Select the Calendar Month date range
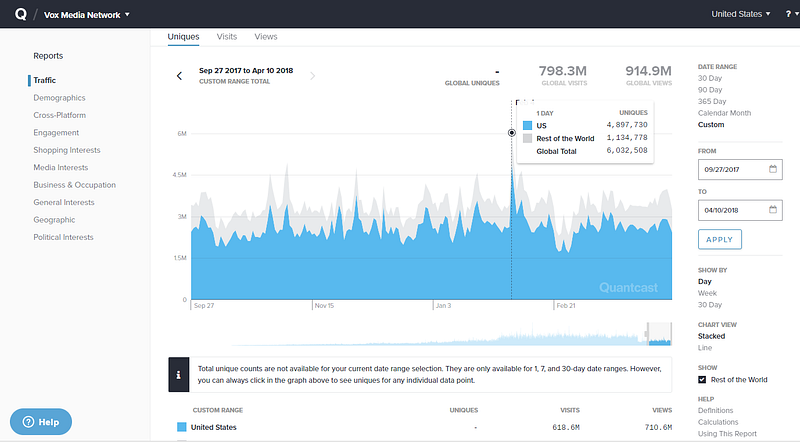The width and height of the screenshot is (800, 442). tap(724, 113)
